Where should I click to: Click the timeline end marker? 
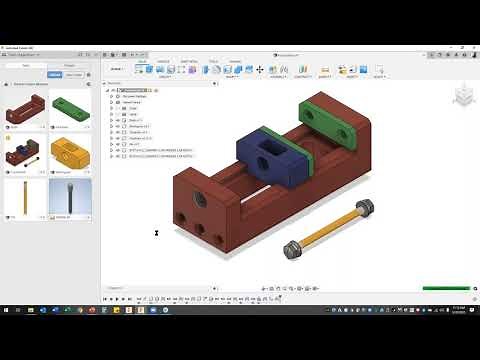coord(280,297)
